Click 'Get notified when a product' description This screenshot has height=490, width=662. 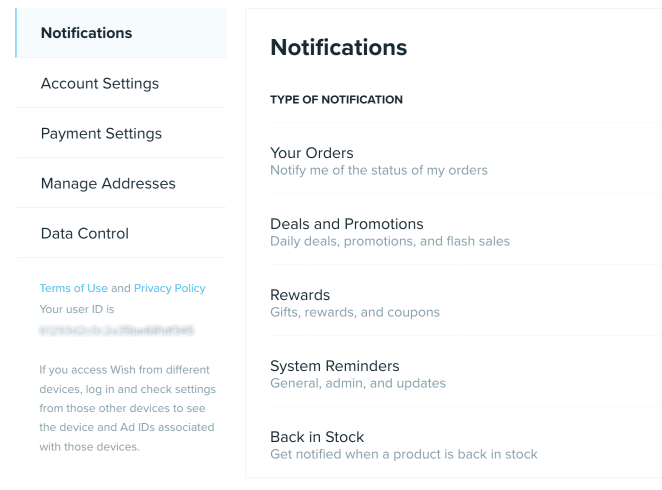[x=404, y=454]
